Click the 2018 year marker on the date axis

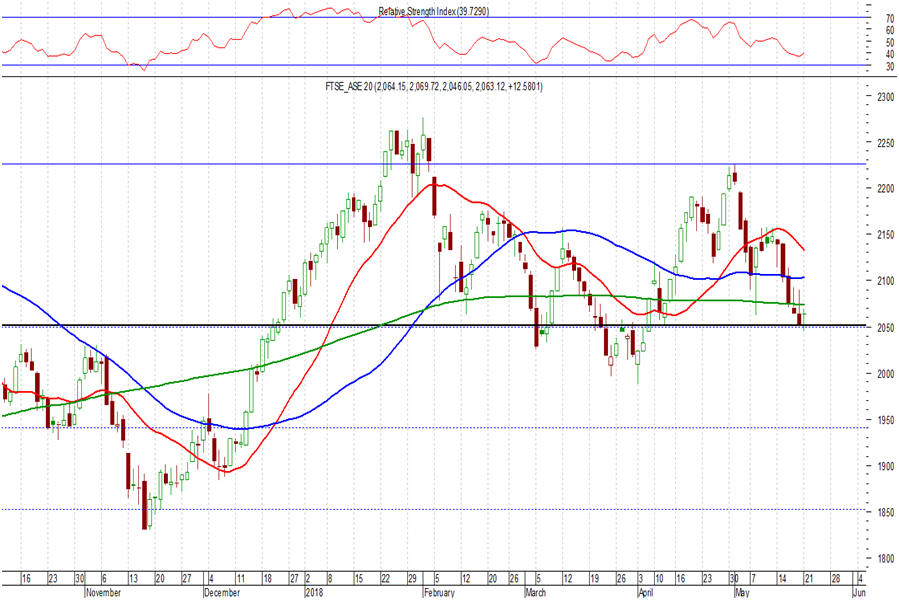point(314,592)
